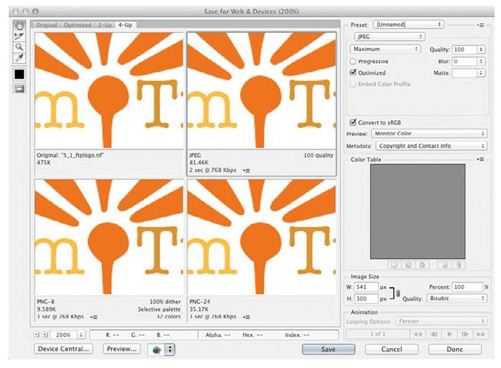Screen dimensions: 501x368
Task: Enable the Progressive checkbox
Action: pyautogui.click(x=353, y=62)
